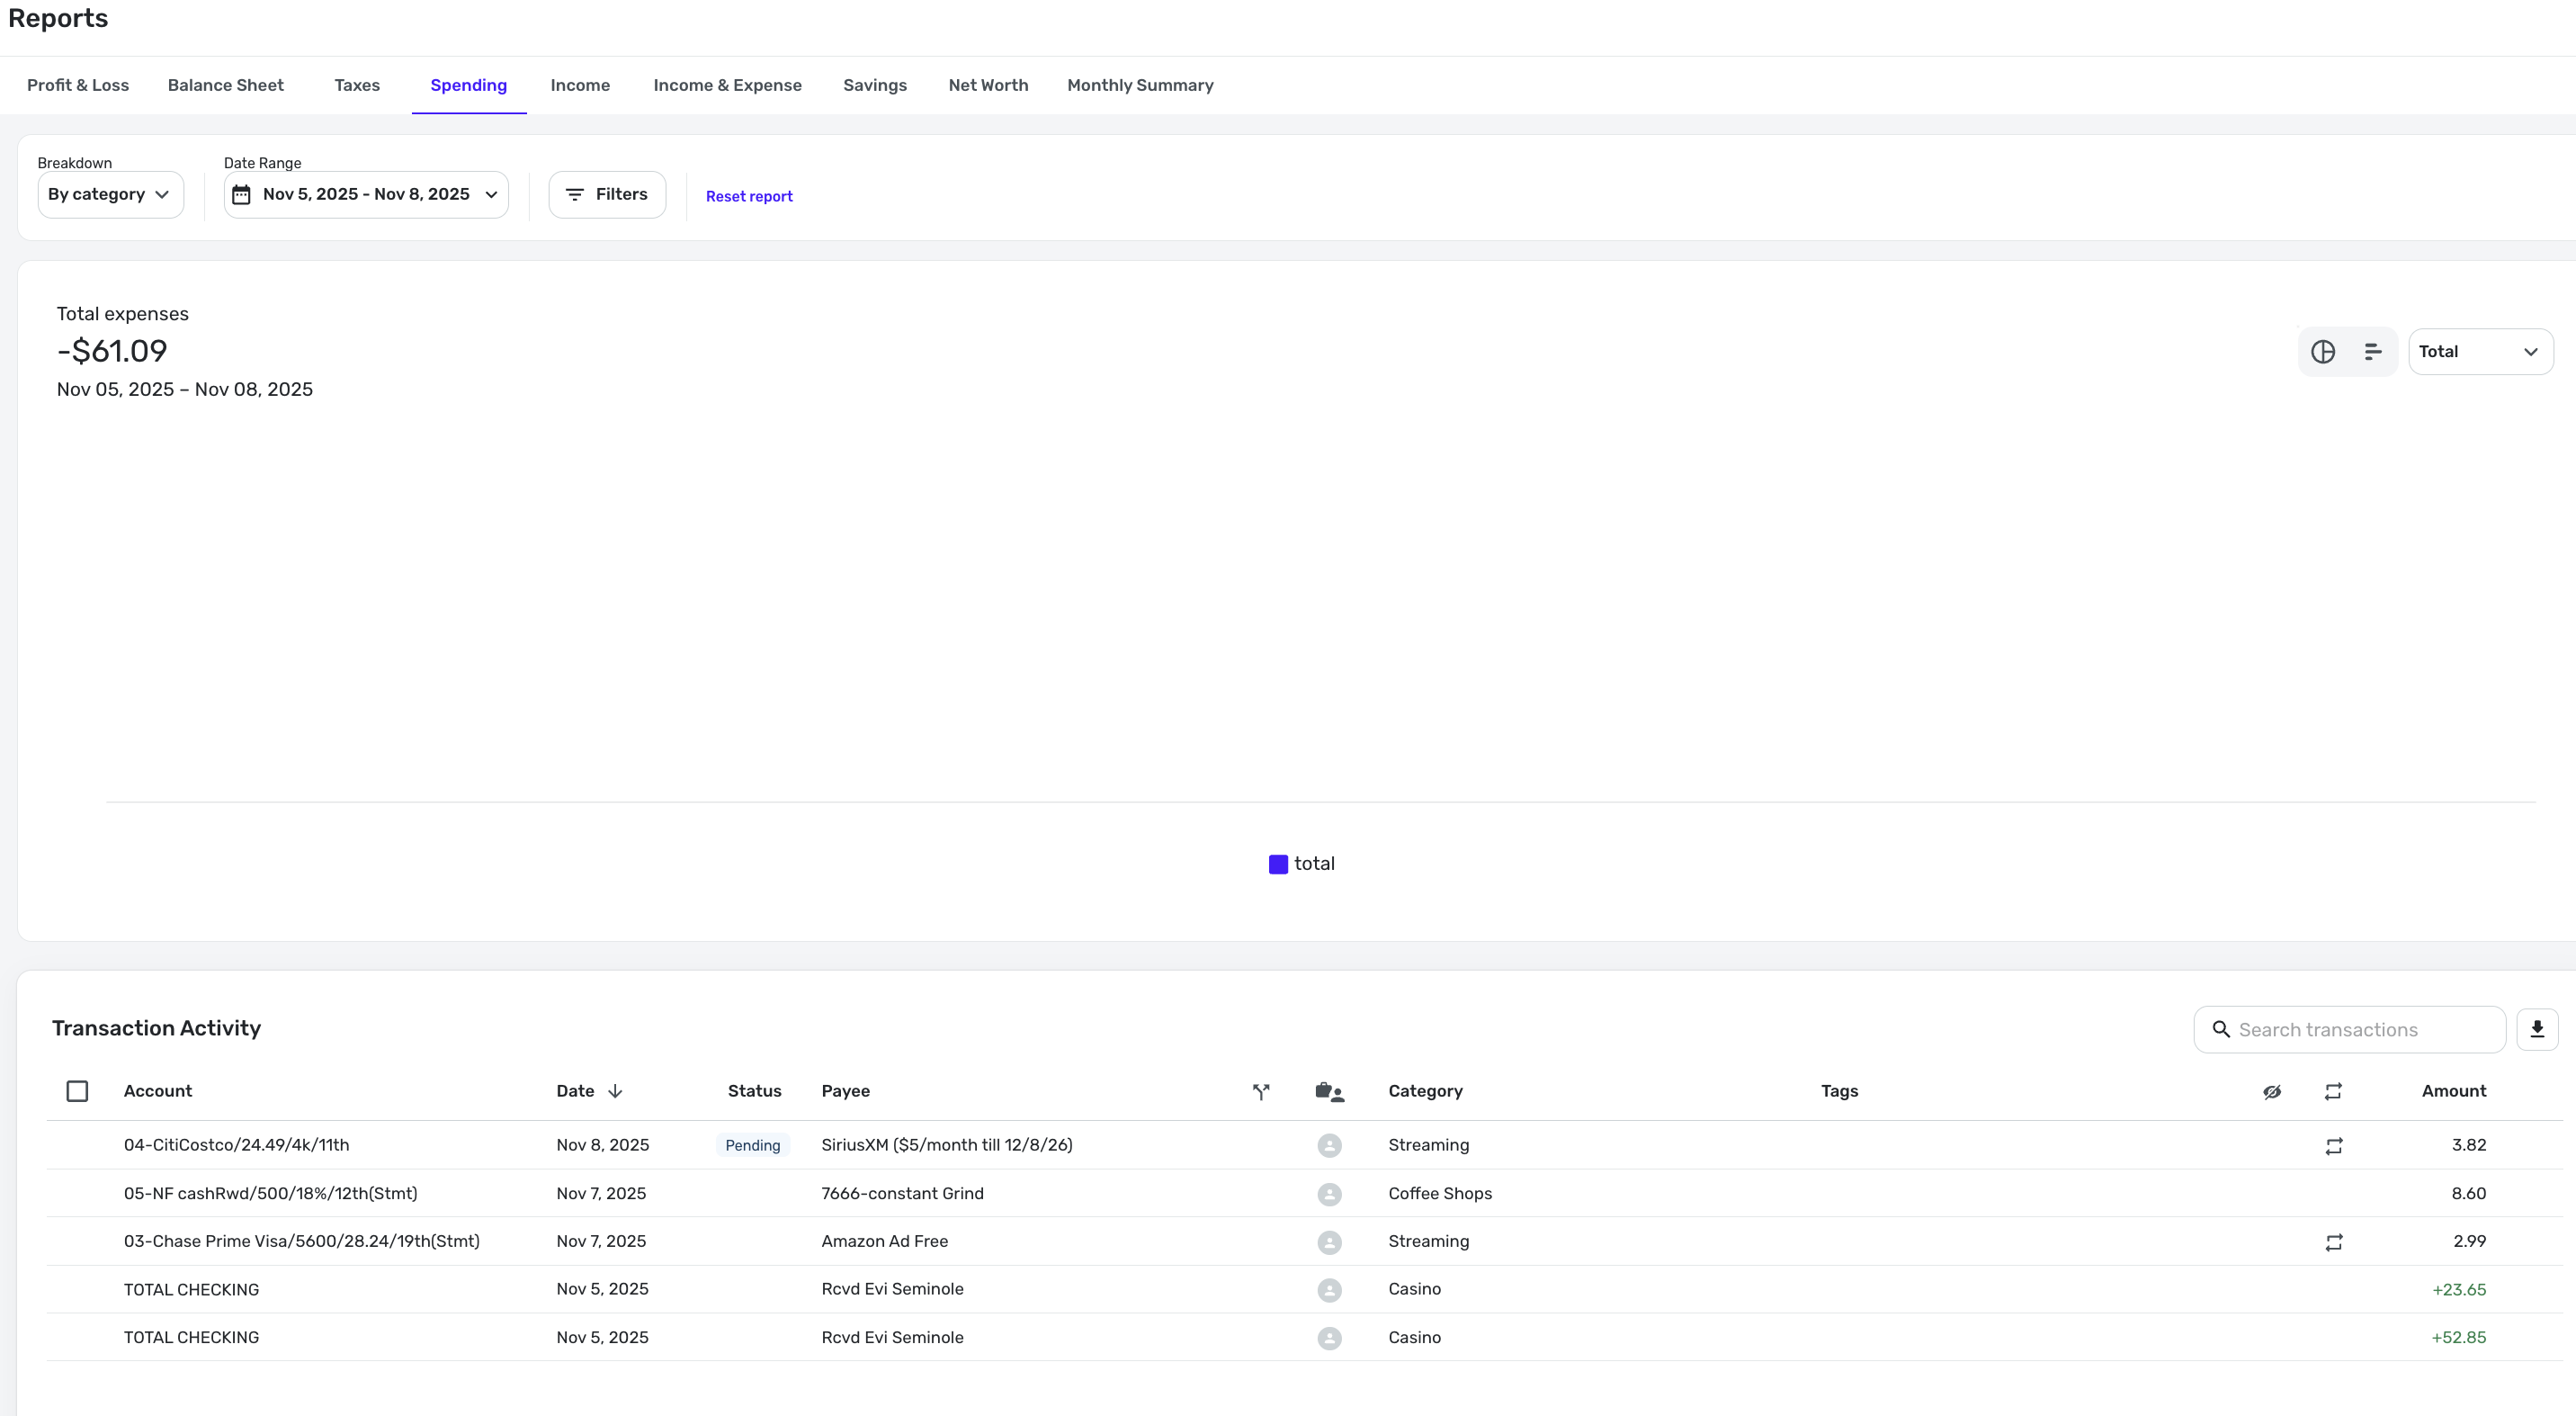Open the Income & Expense tab
2576x1416 pixels.
pos(727,85)
